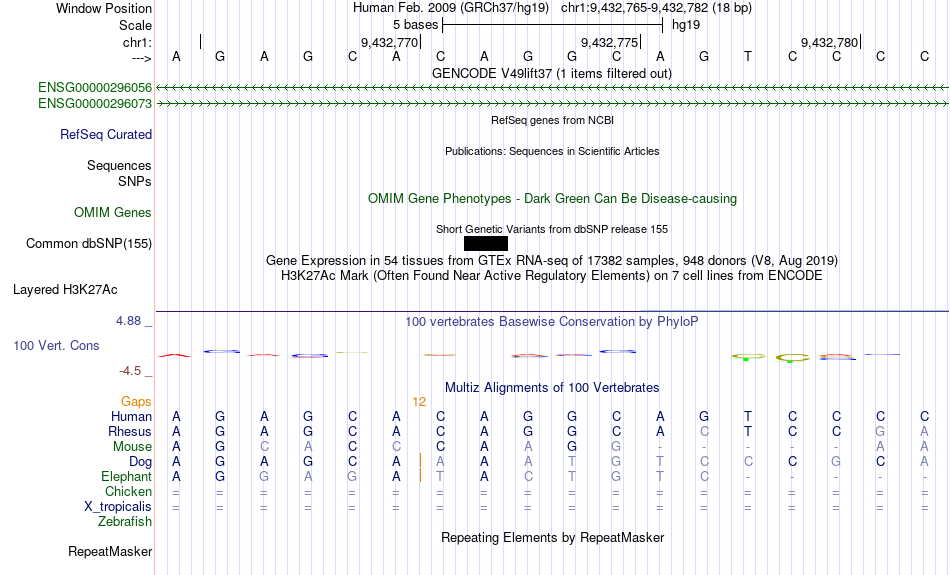Open the ENSG00000296073 gene label
The image size is (950, 575).
(x=95, y=104)
